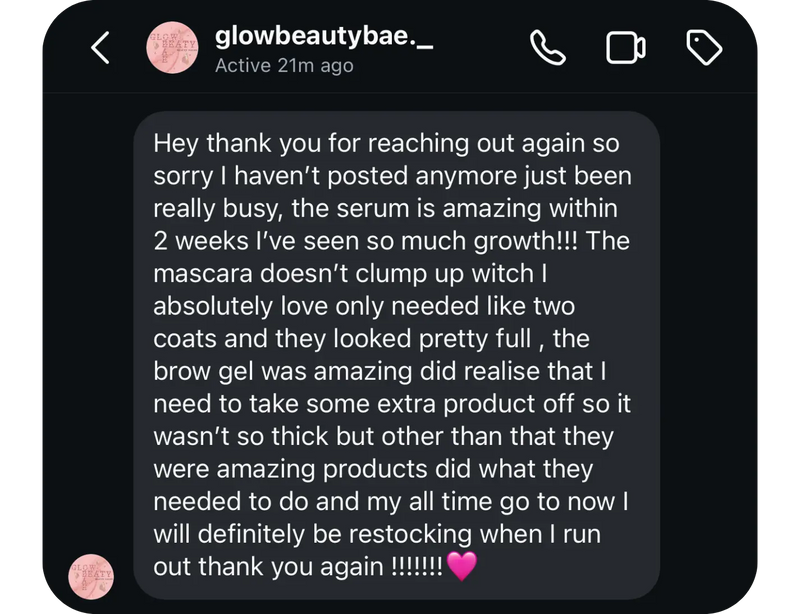This screenshot has width=800, height=614.
Task: Click the word "absolutely" in the message
Action: 213,307
